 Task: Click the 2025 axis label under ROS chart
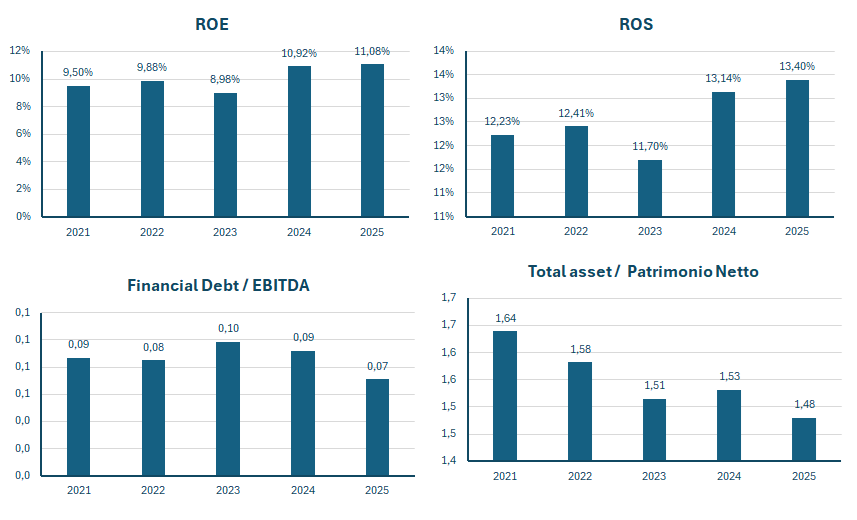(797, 231)
